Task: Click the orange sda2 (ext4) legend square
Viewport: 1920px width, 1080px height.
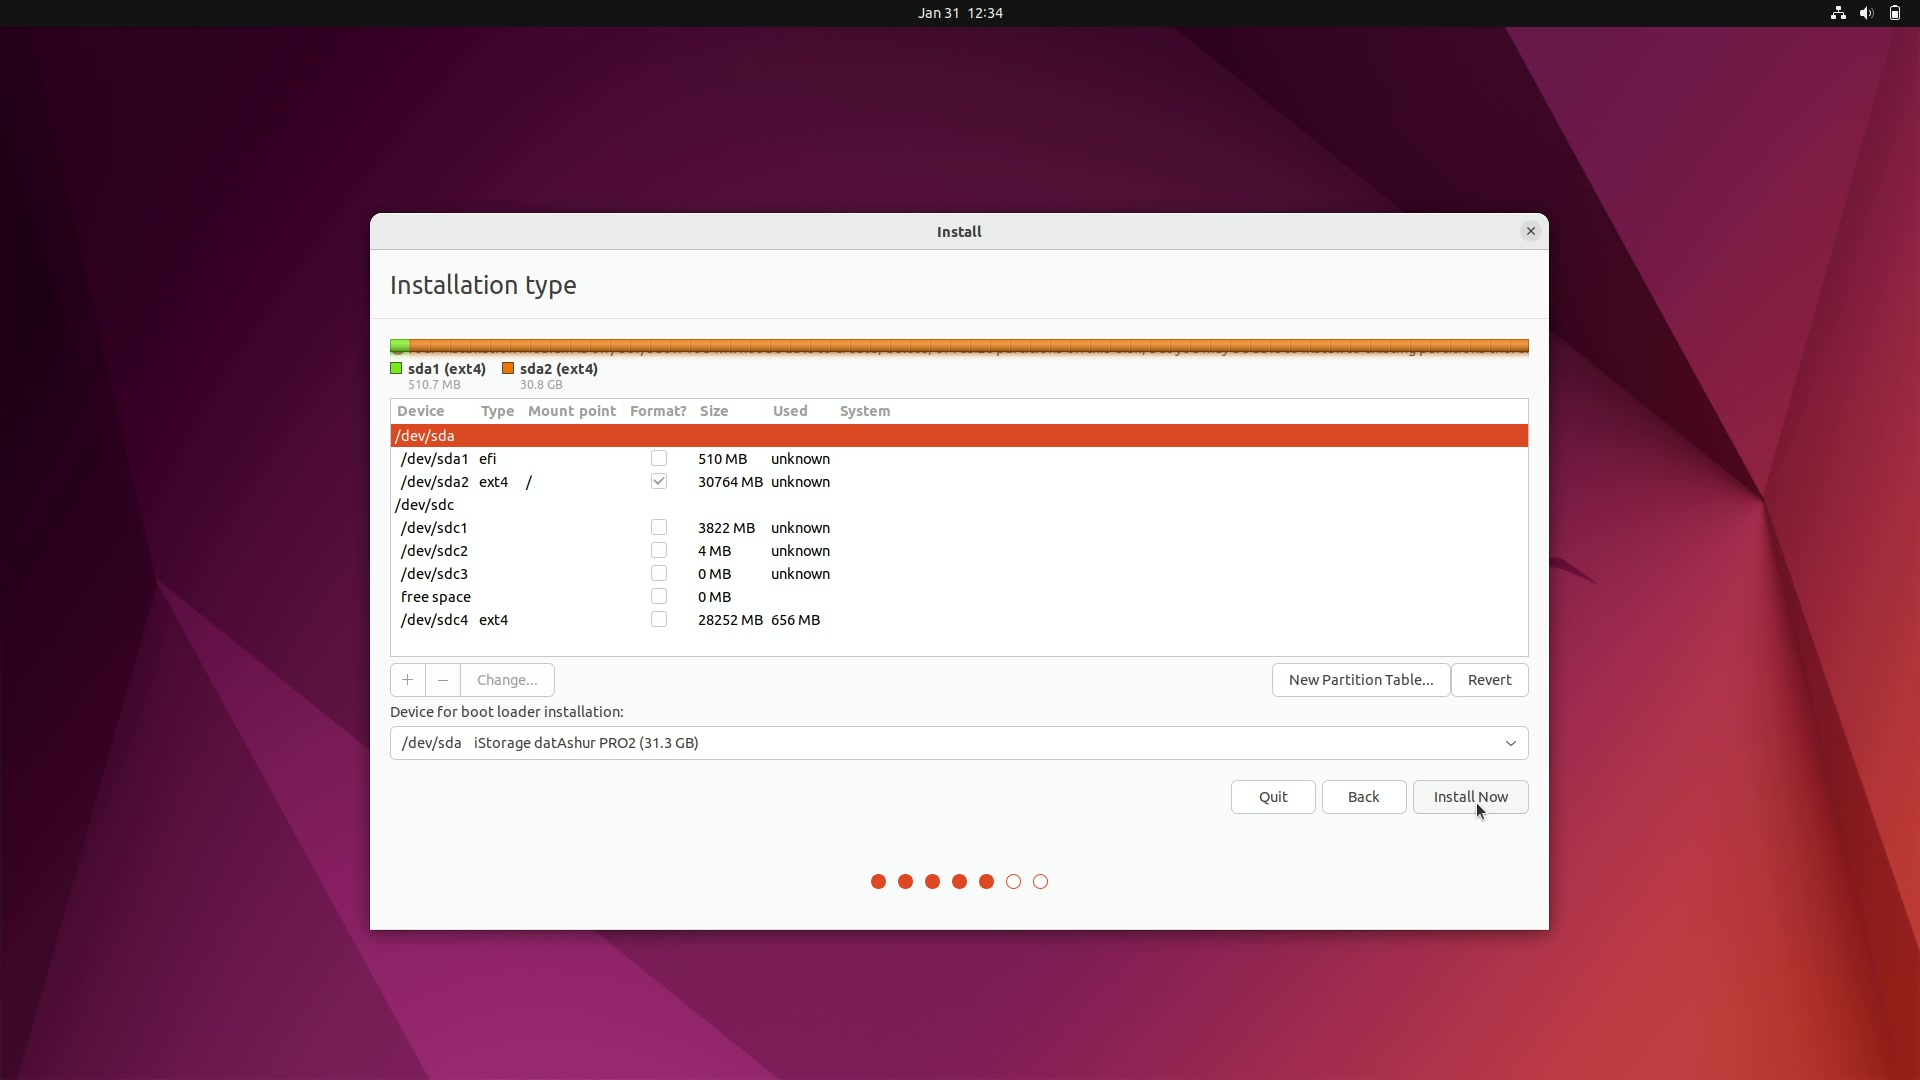Action: point(508,368)
